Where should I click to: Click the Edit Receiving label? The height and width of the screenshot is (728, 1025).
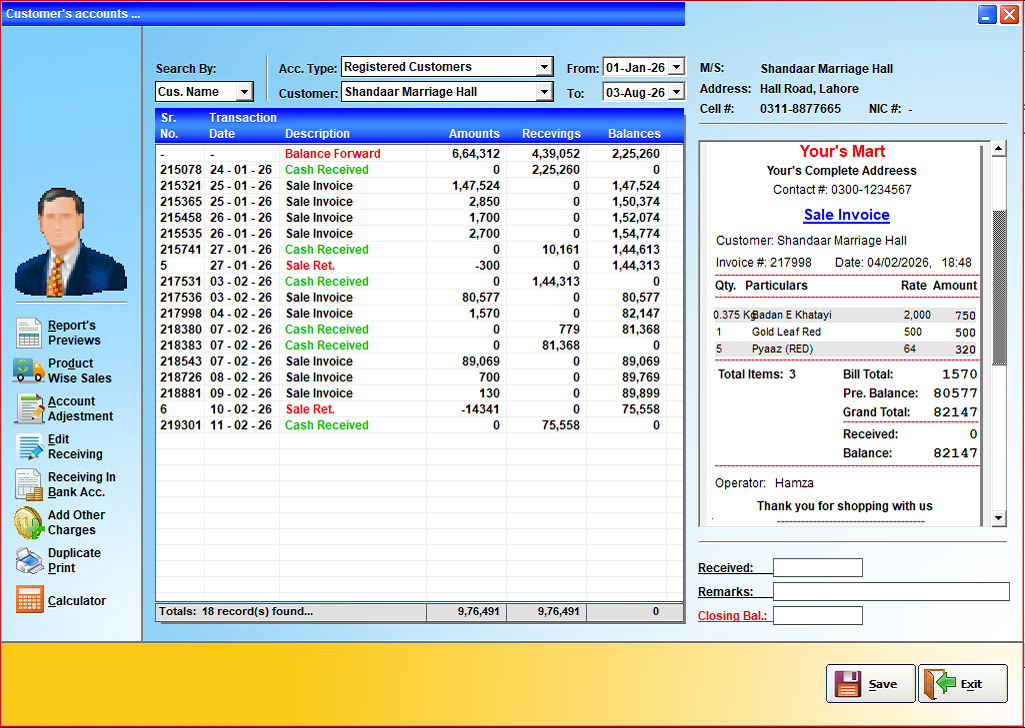[x=75, y=446]
